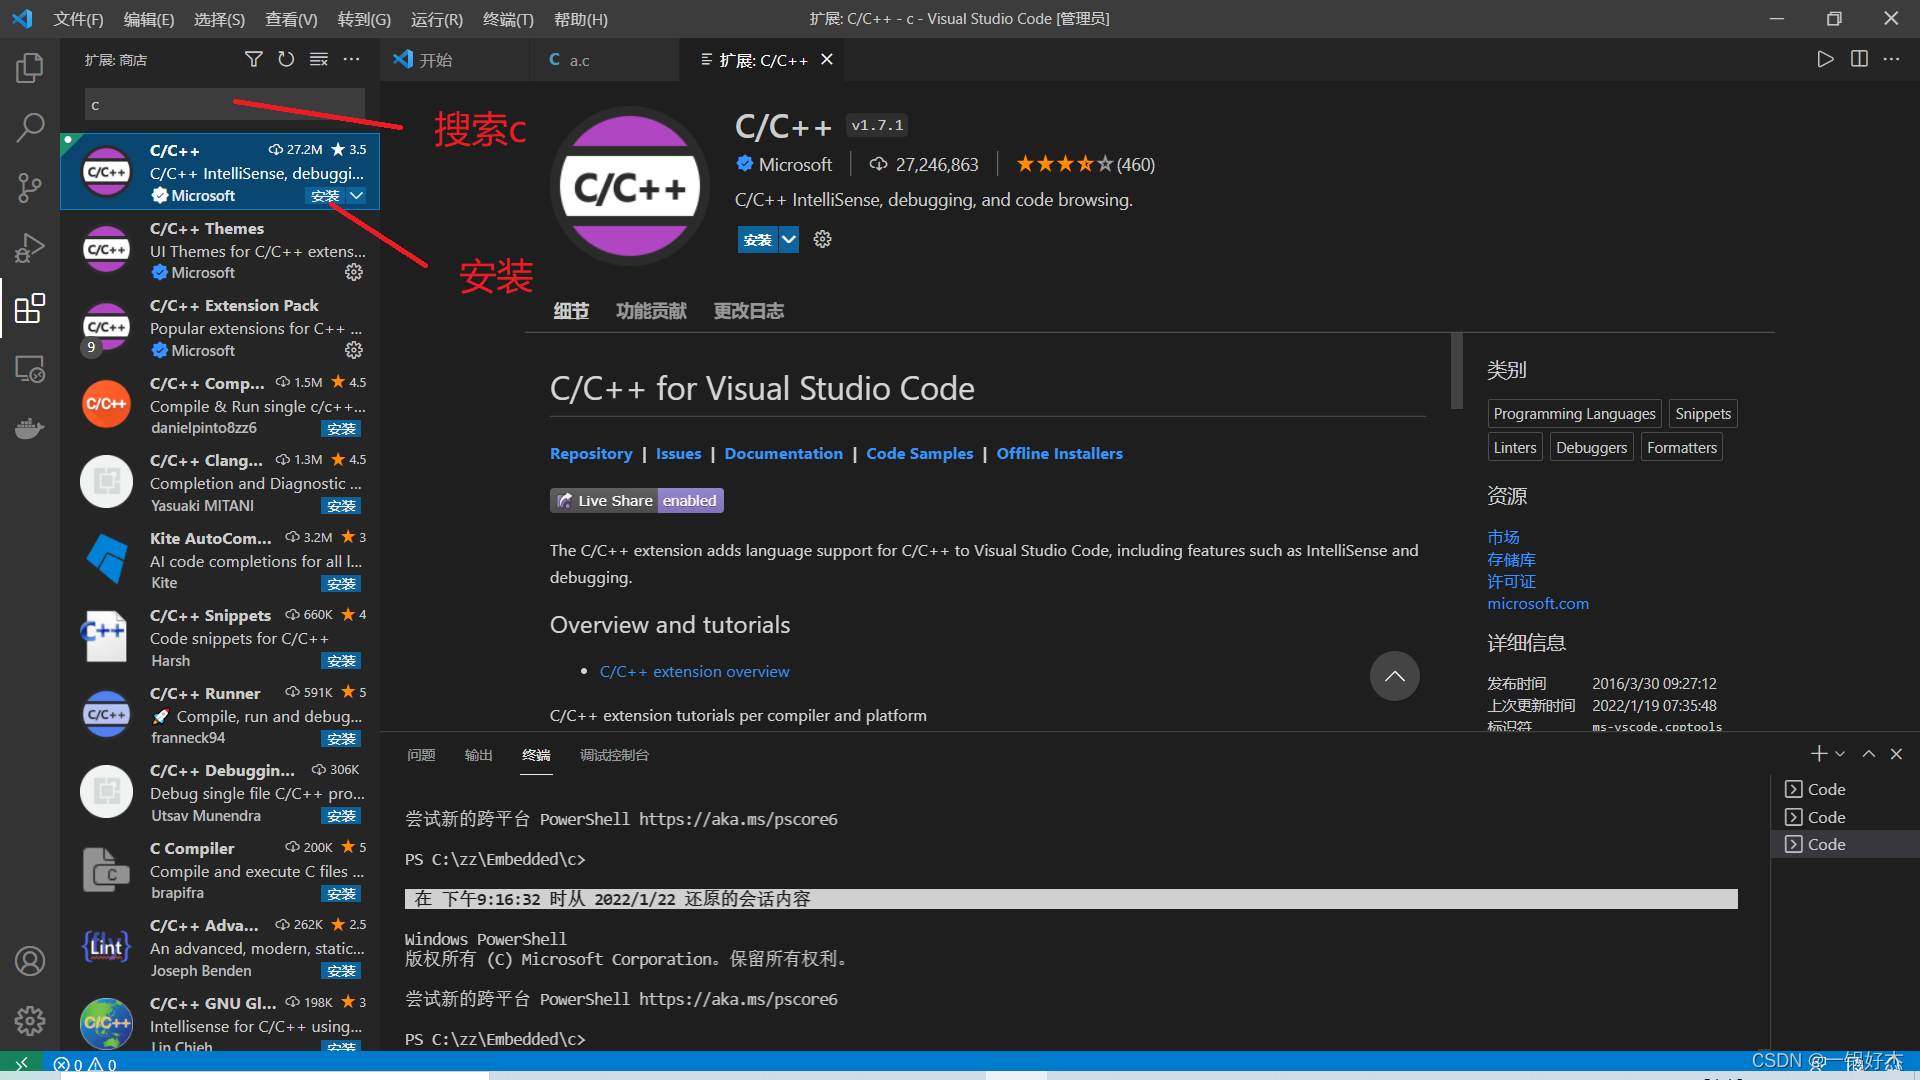Switch to the 开始 editor tab

coord(455,60)
